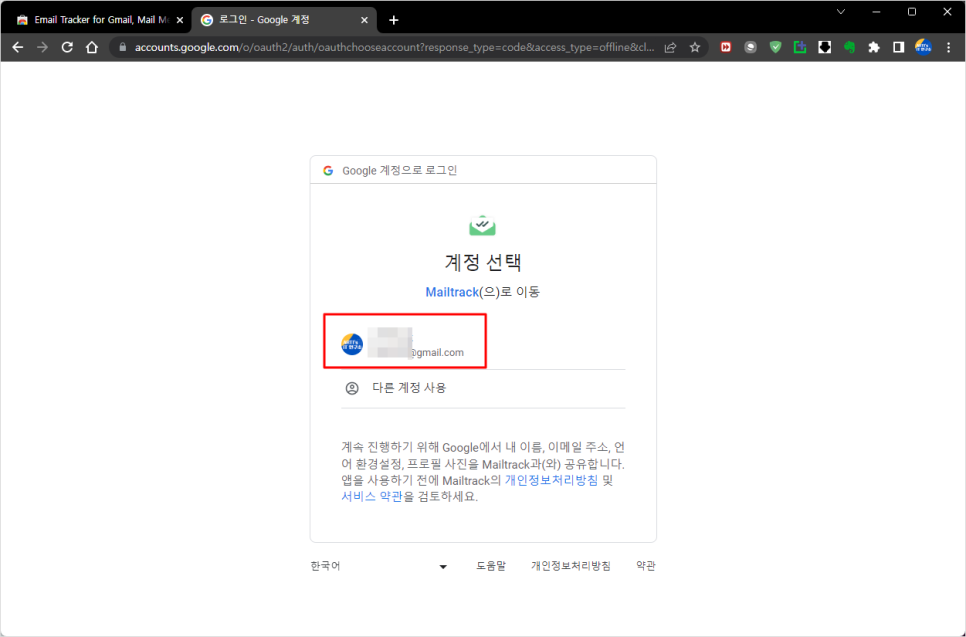966x637 pixels.
Task: Click the Google G logo in dialog header
Action: coord(328,171)
